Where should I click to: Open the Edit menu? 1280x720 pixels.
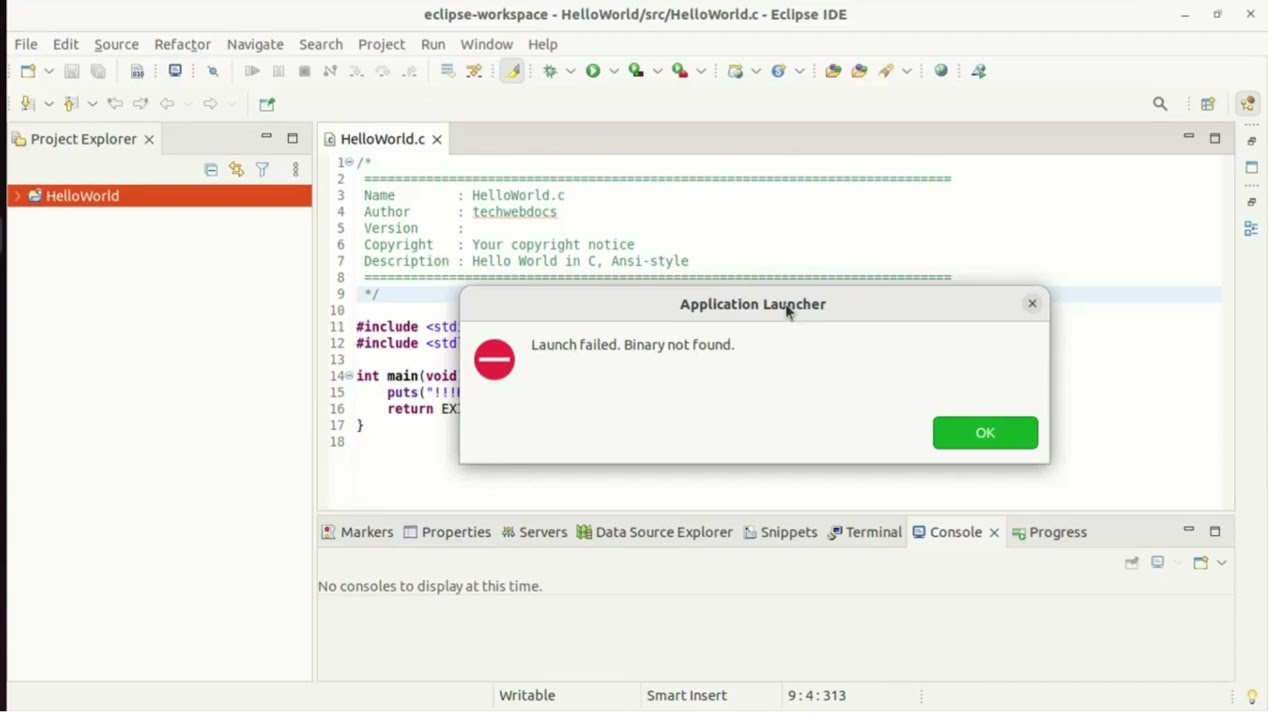tap(66, 44)
